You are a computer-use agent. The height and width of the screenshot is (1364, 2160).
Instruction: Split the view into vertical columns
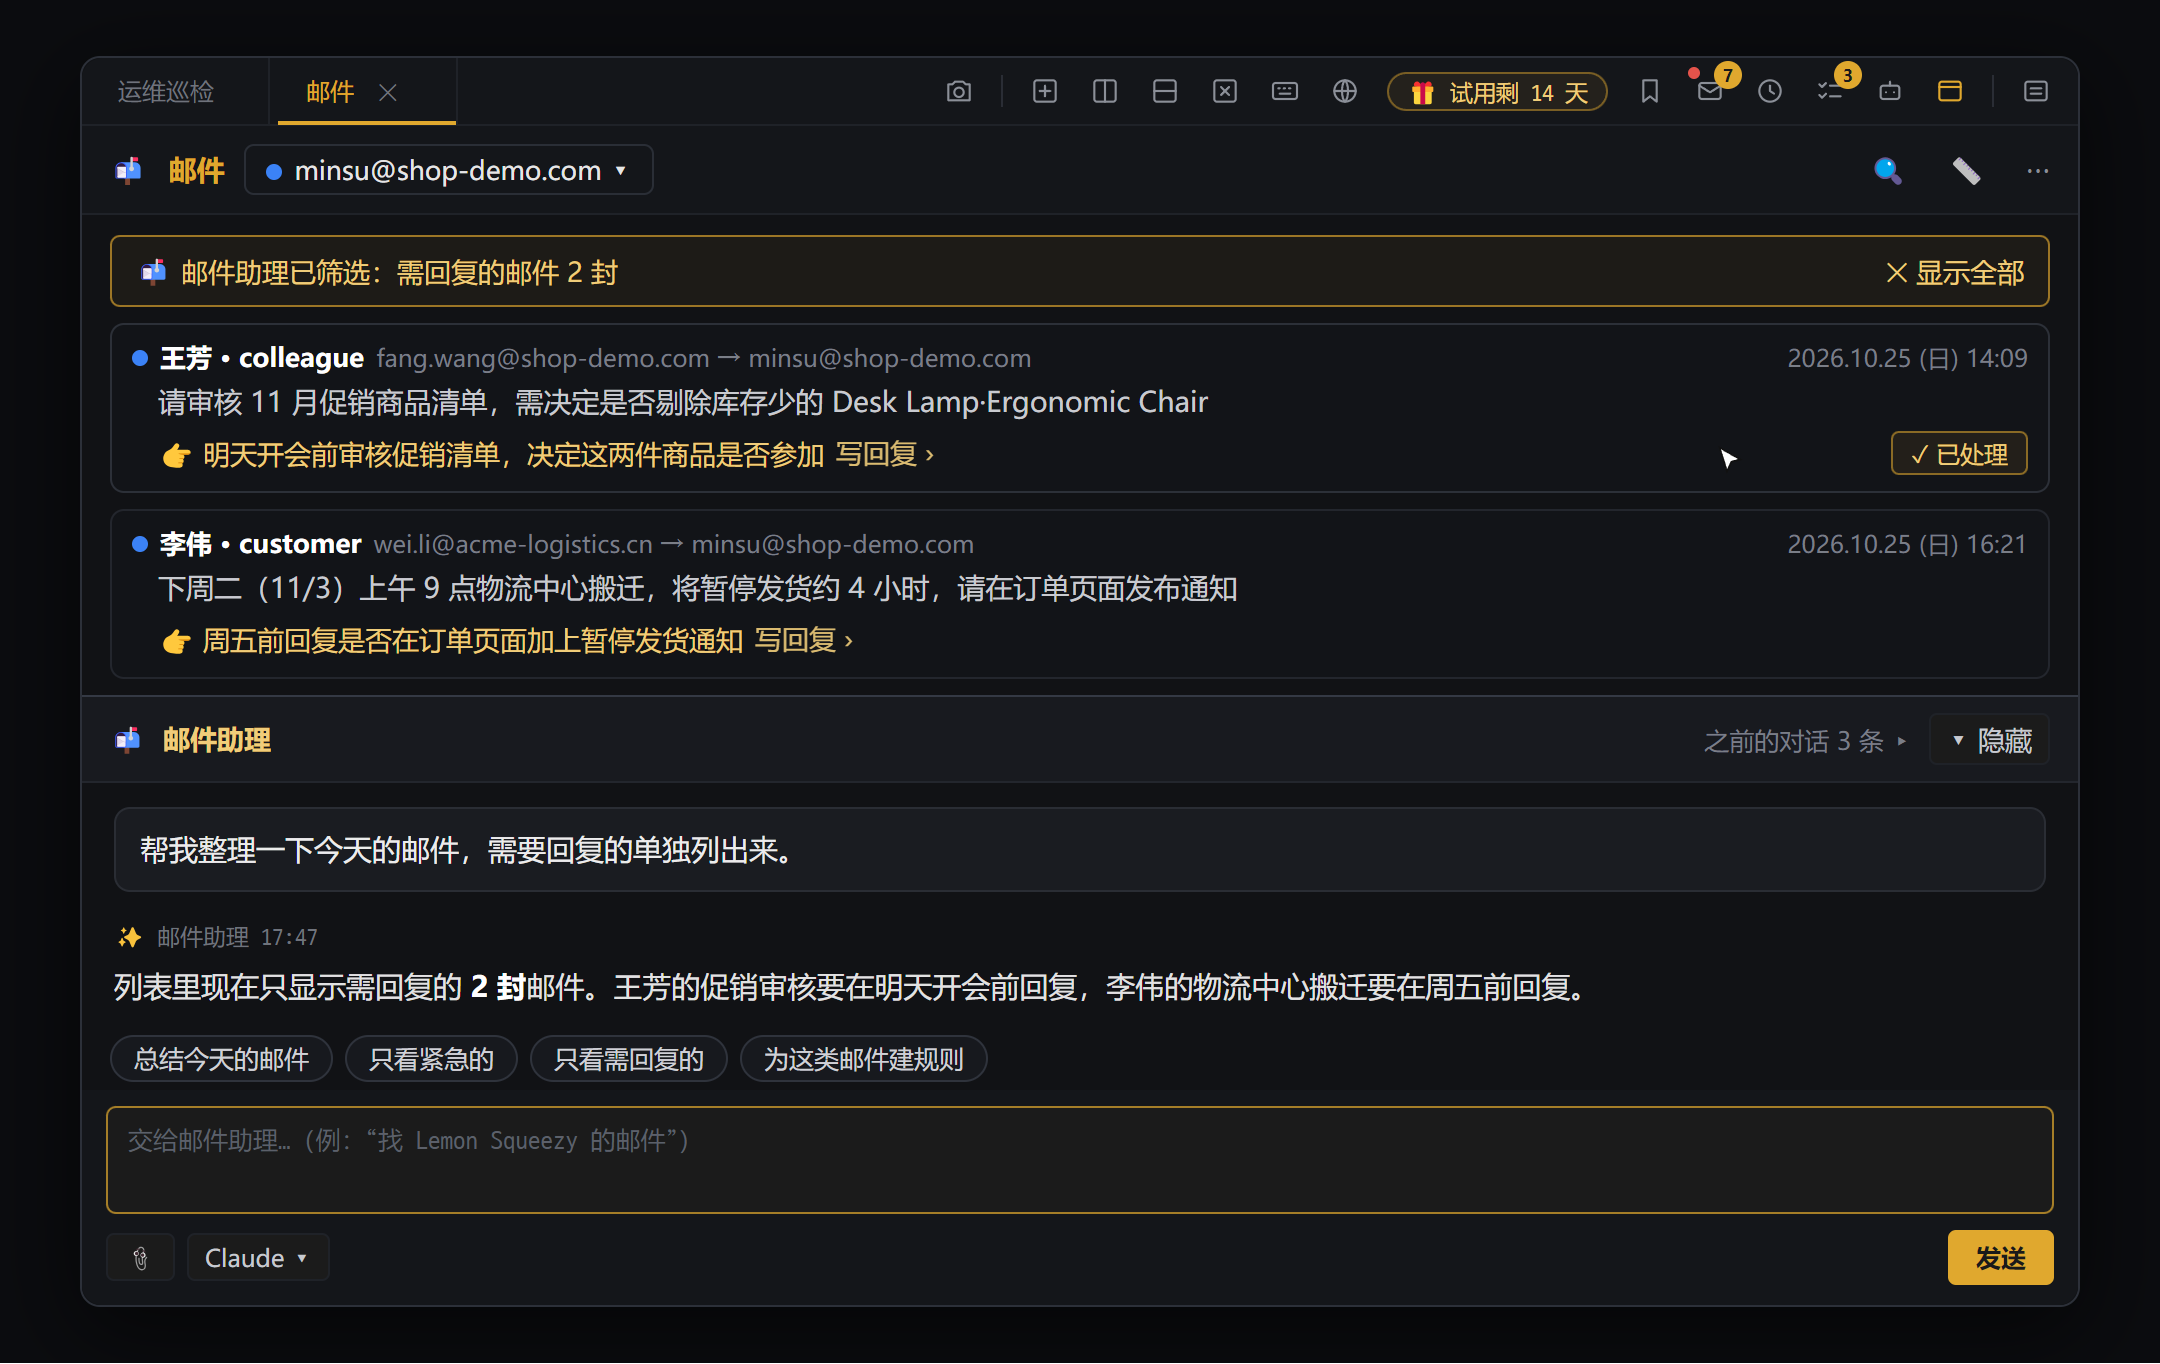click(x=1104, y=92)
